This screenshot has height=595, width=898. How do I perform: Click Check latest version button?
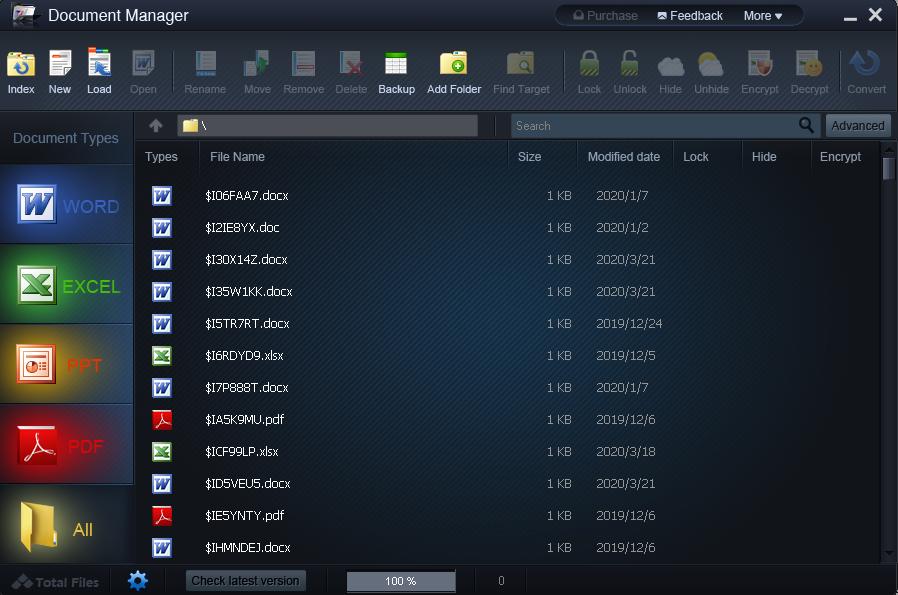point(245,581)
